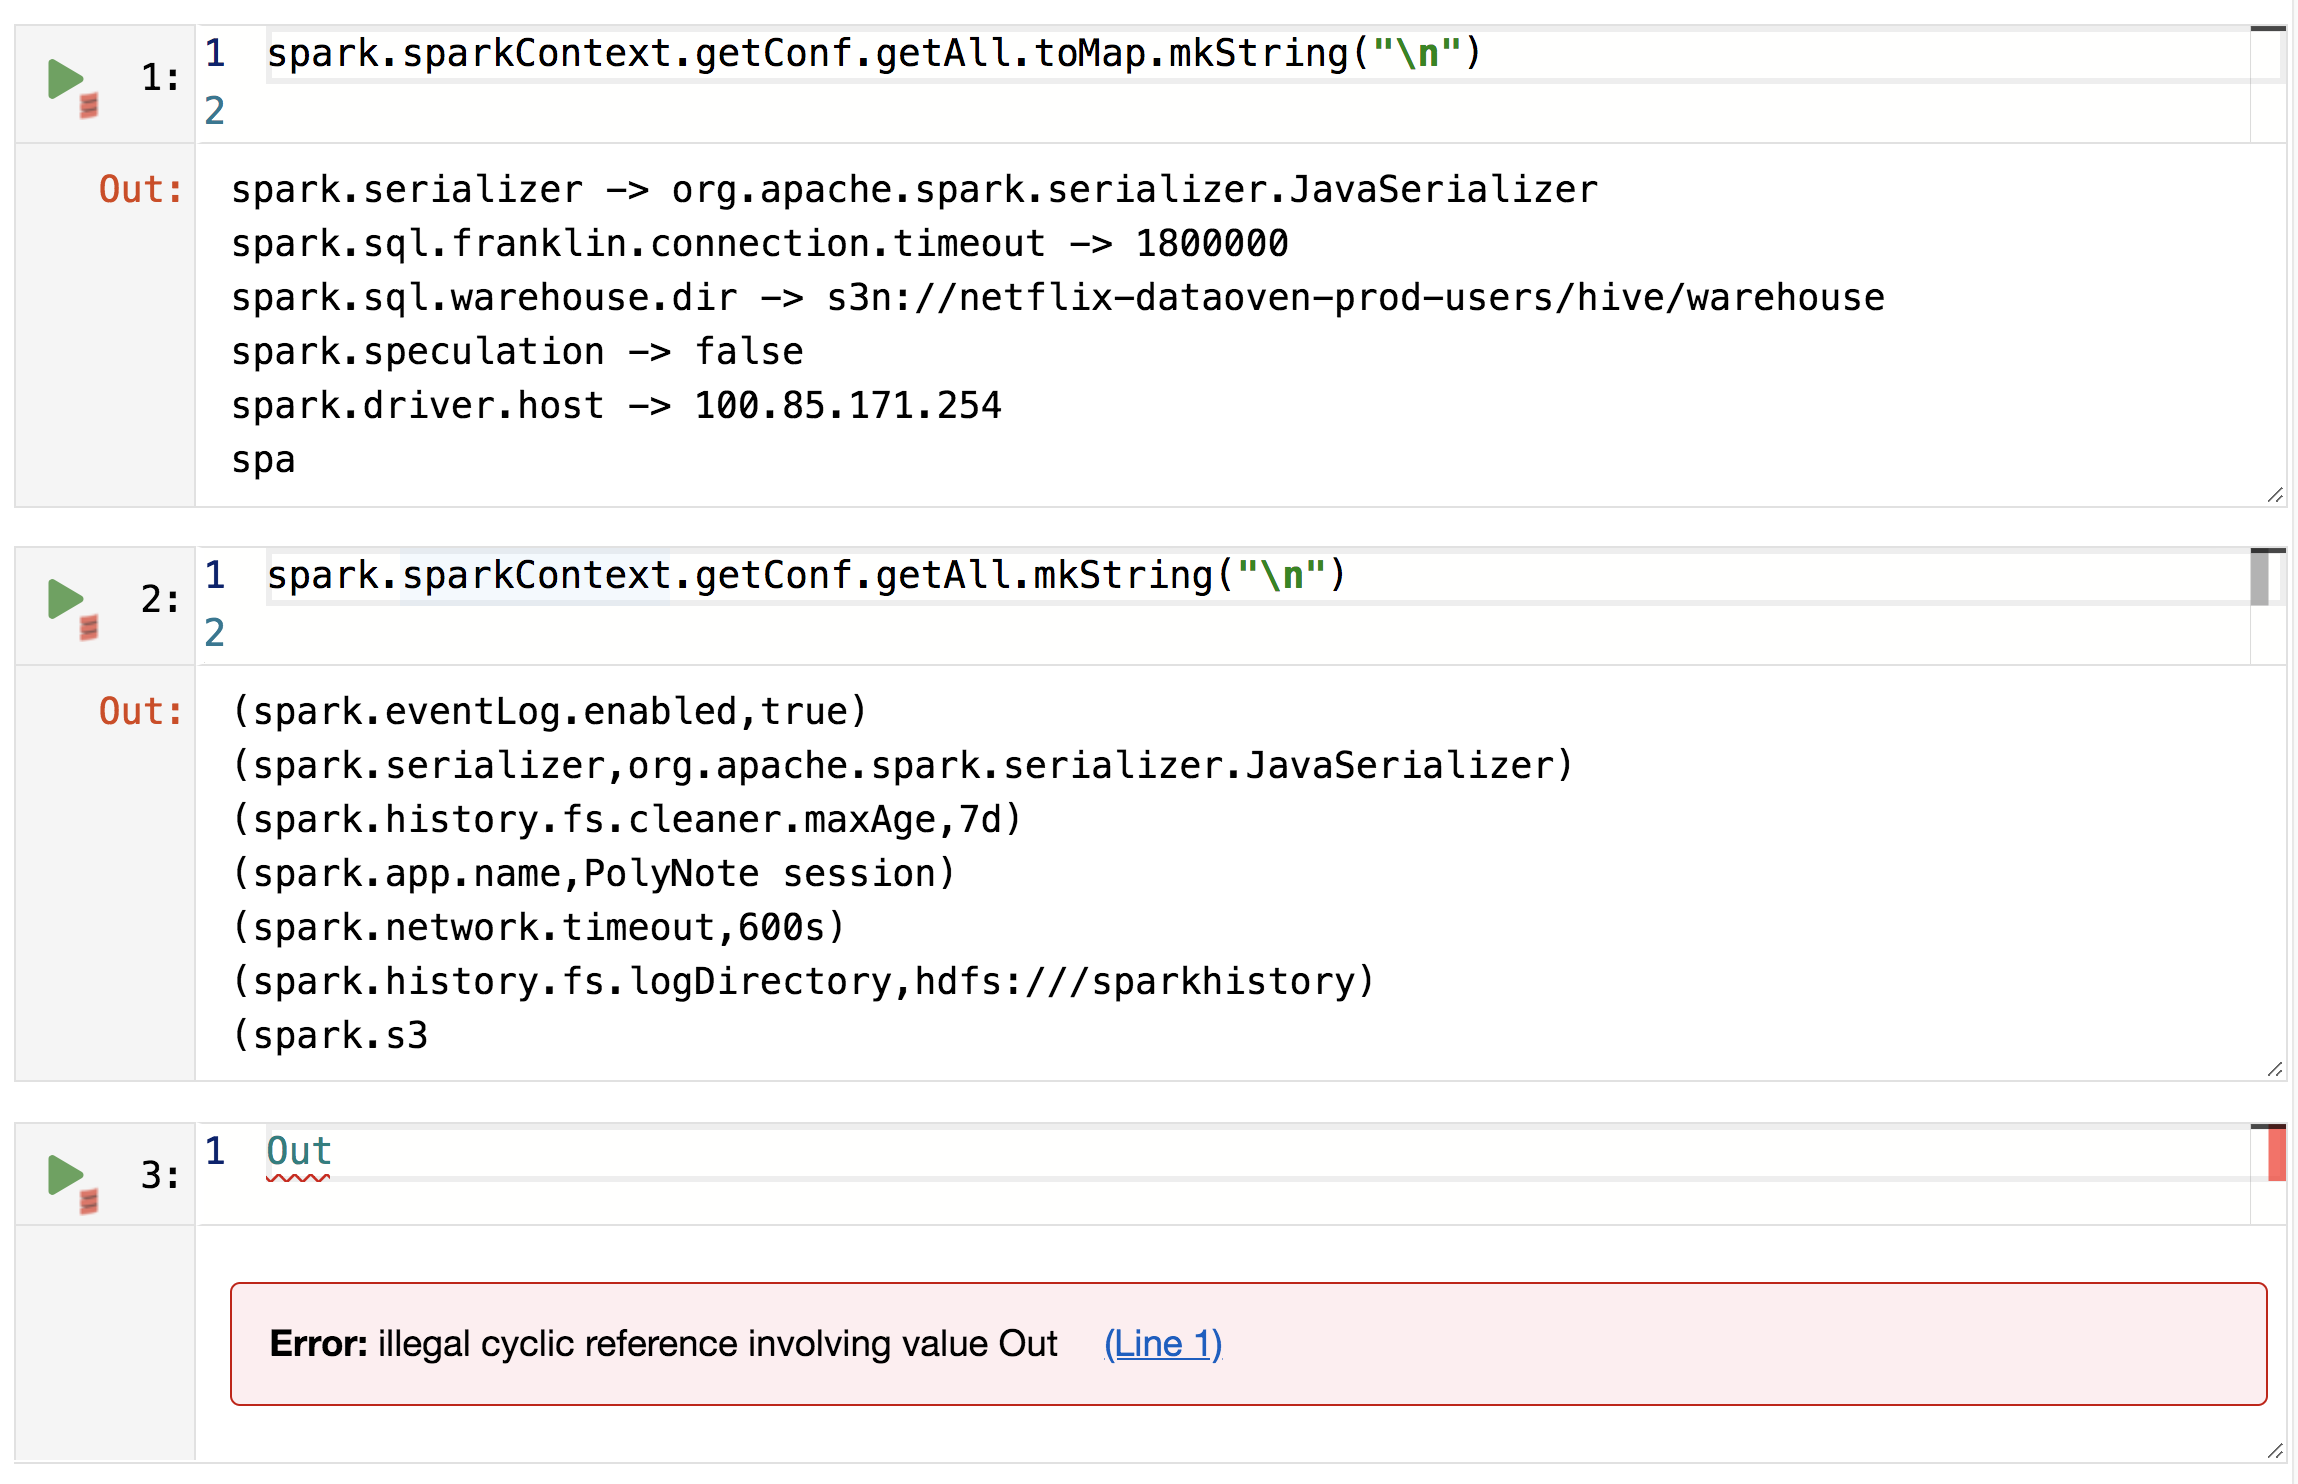The width and height of the screenshot is (2298, 1484).
Task: Click the gray minimap marker in cell 2
Action: click(x=2259, y=578)
